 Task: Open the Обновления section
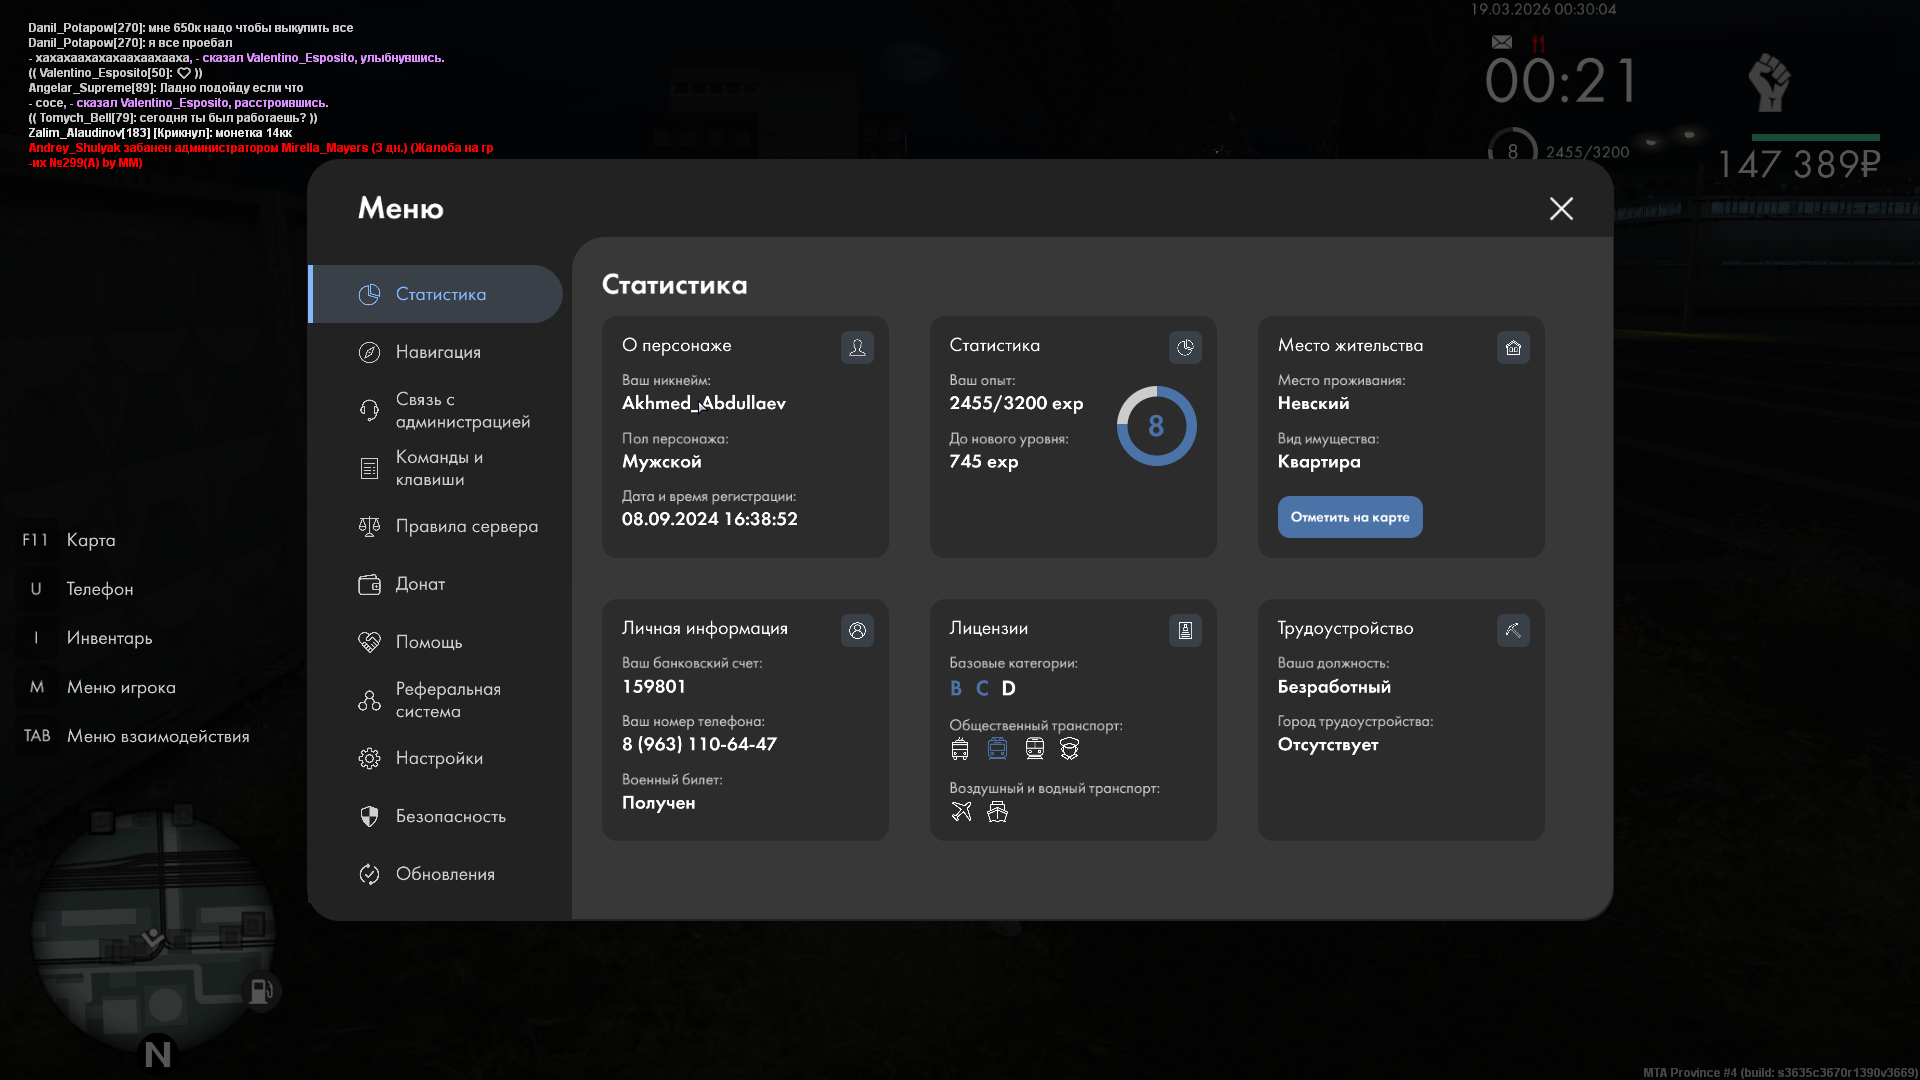[x=444, y=874]
